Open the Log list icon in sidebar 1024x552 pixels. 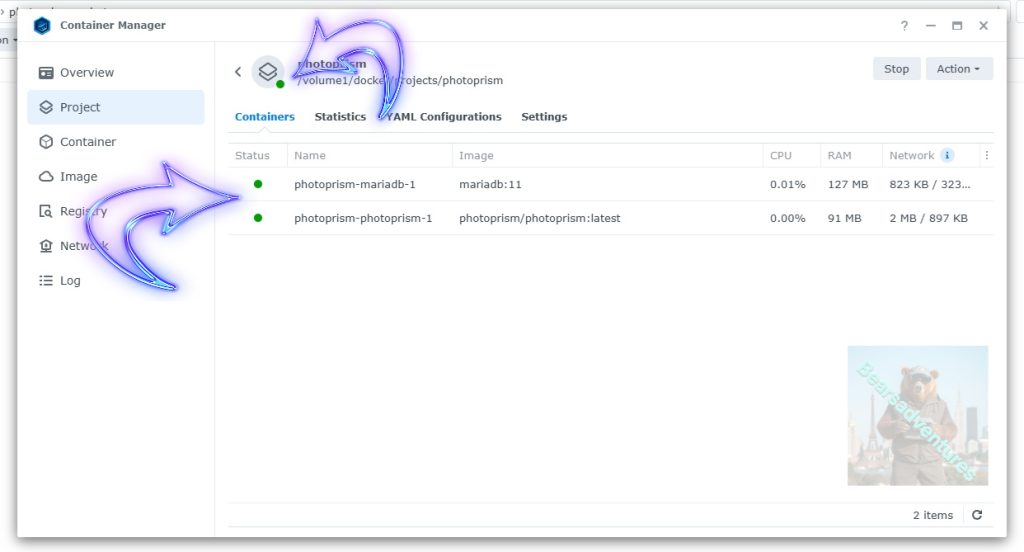(x=46, y=281)
